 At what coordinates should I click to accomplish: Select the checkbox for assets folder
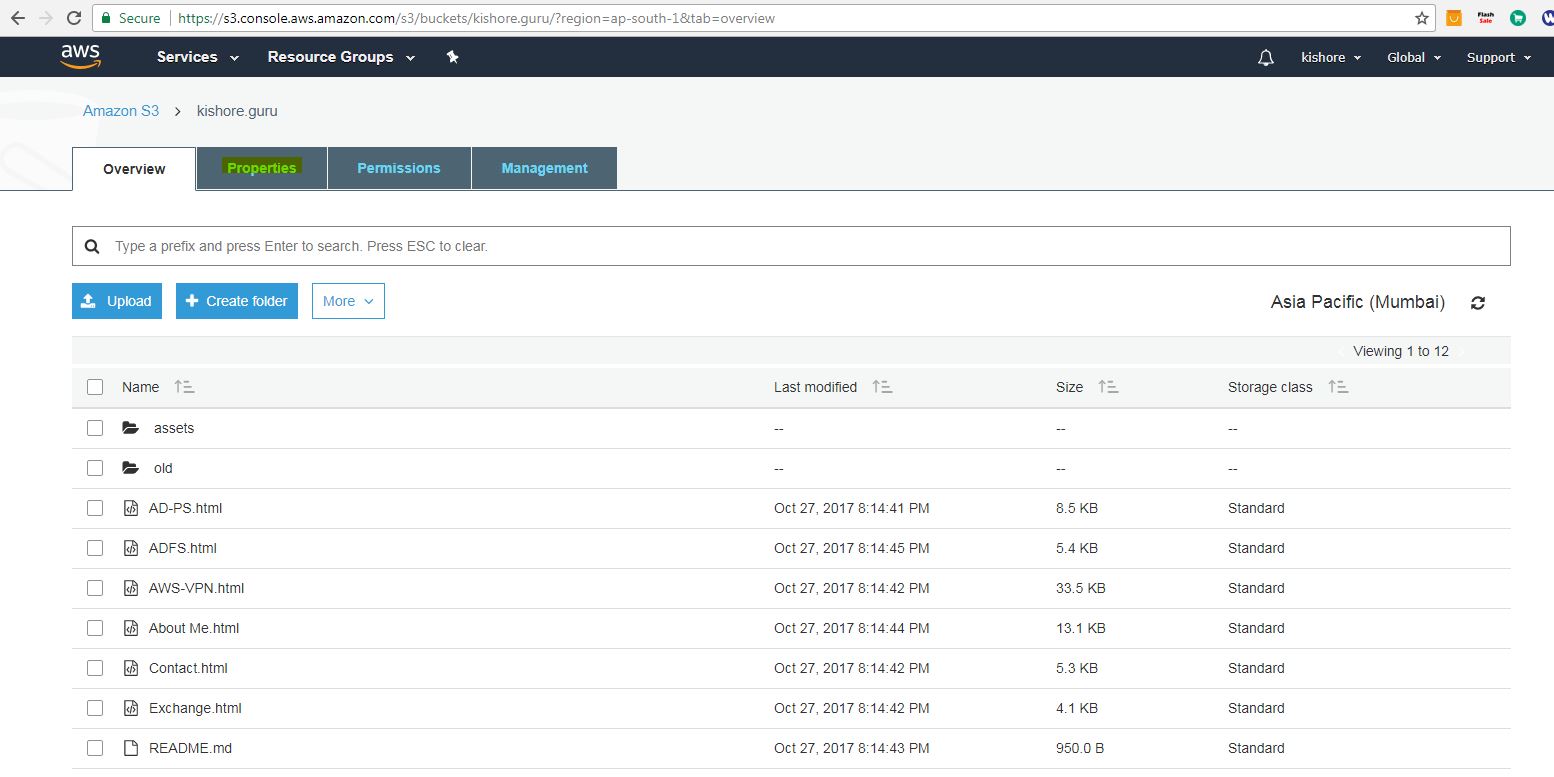[x=95, y=428]
